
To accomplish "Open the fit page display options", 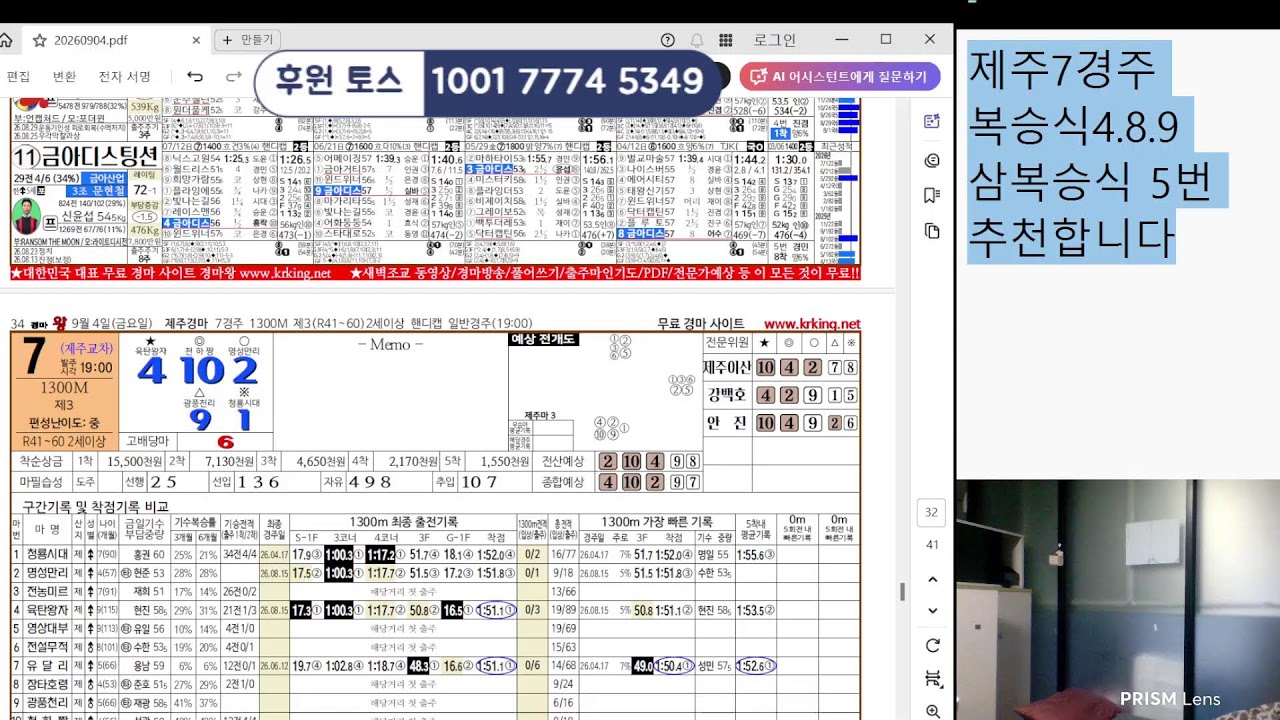I will pyautogui.click(x=932, y=678).
